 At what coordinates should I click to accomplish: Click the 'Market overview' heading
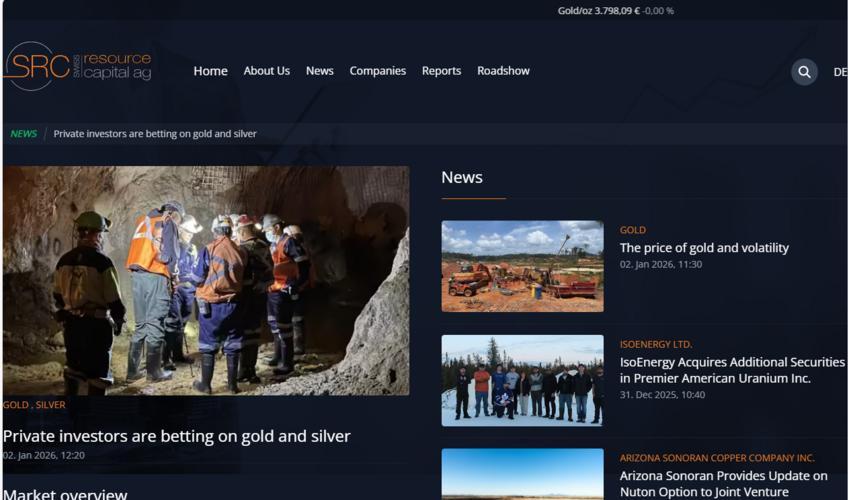click(x=65, y=494)
